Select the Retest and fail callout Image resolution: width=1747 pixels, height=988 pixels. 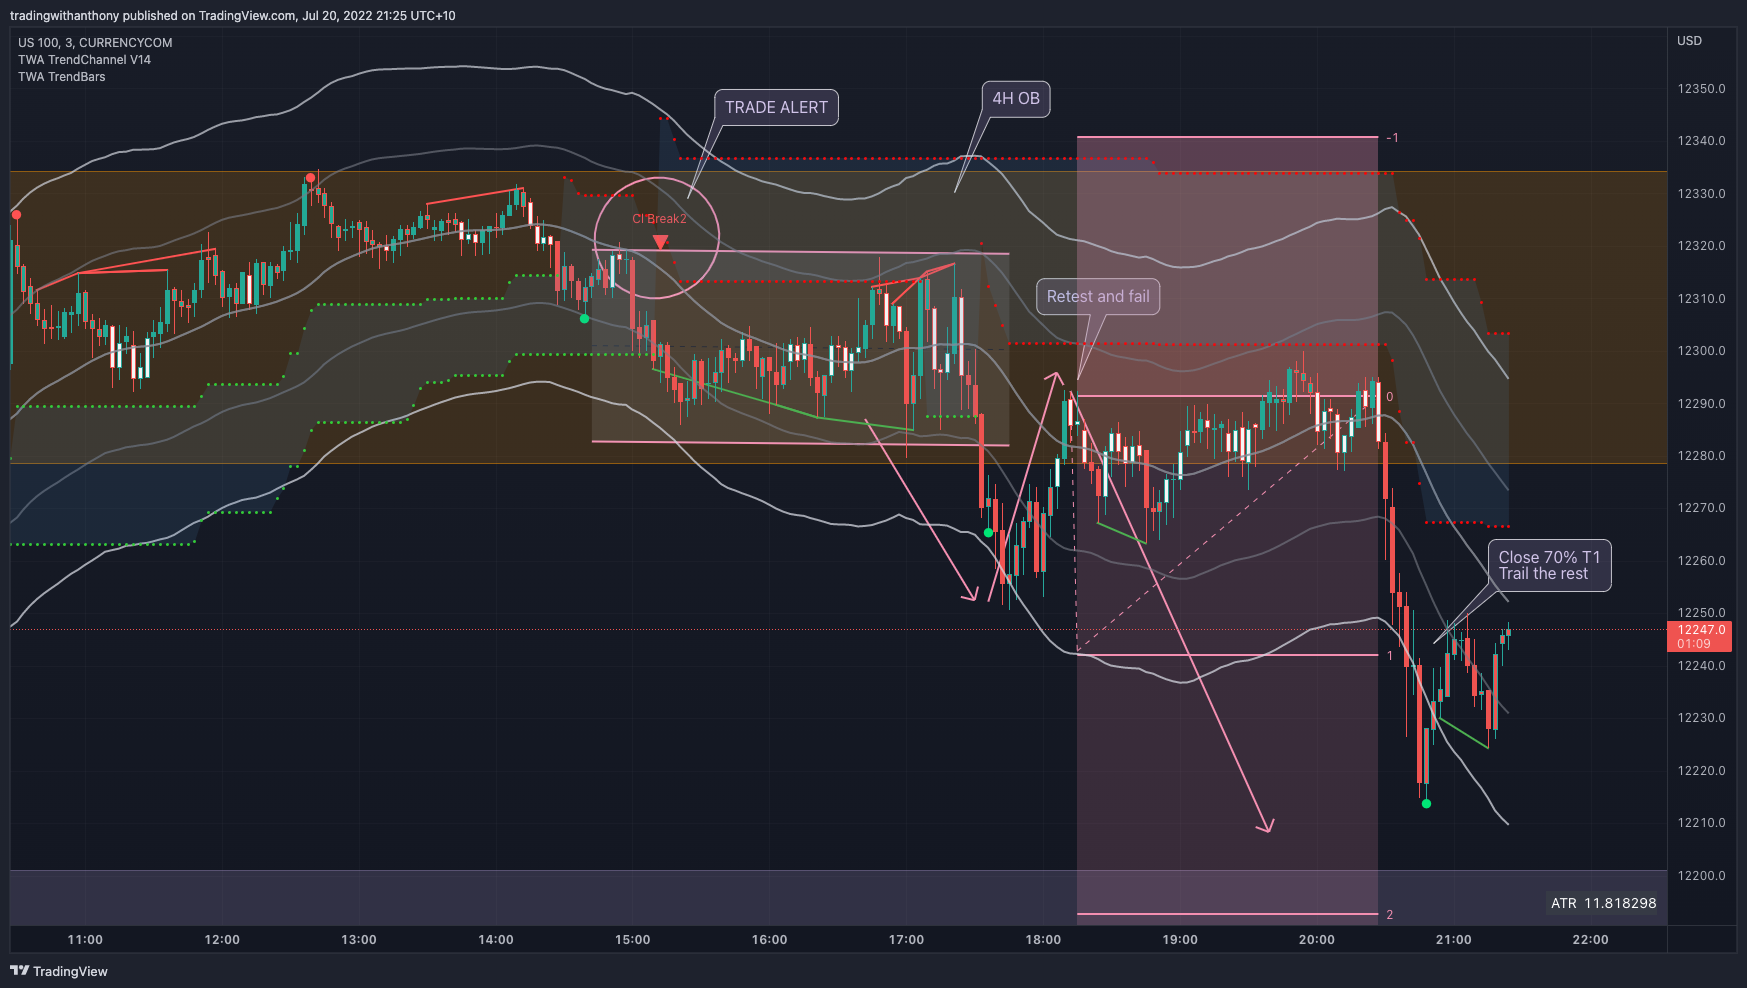1098,296
